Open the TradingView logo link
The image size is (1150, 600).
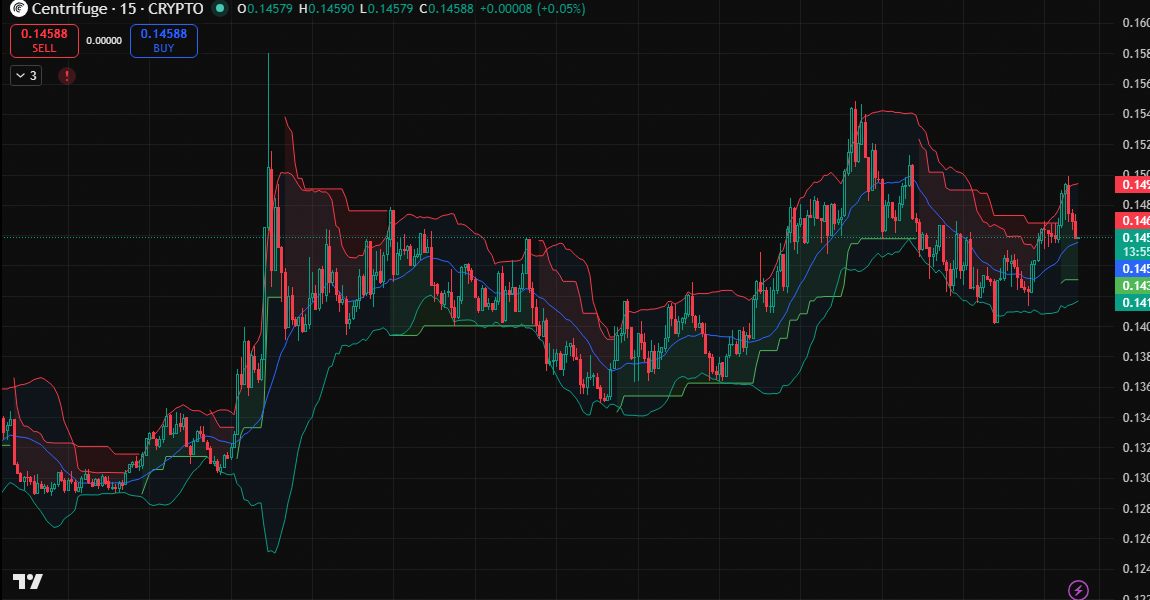click(x=27, y=582)
